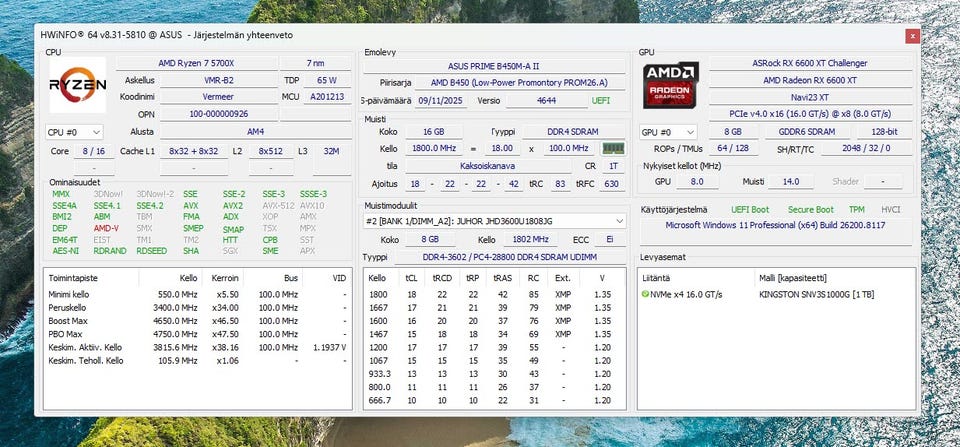Screen dimensions: 960x447
Task: Click the SH/RT/TC value 2048 / 32 / 0
Action: click(x=866, y=148)
